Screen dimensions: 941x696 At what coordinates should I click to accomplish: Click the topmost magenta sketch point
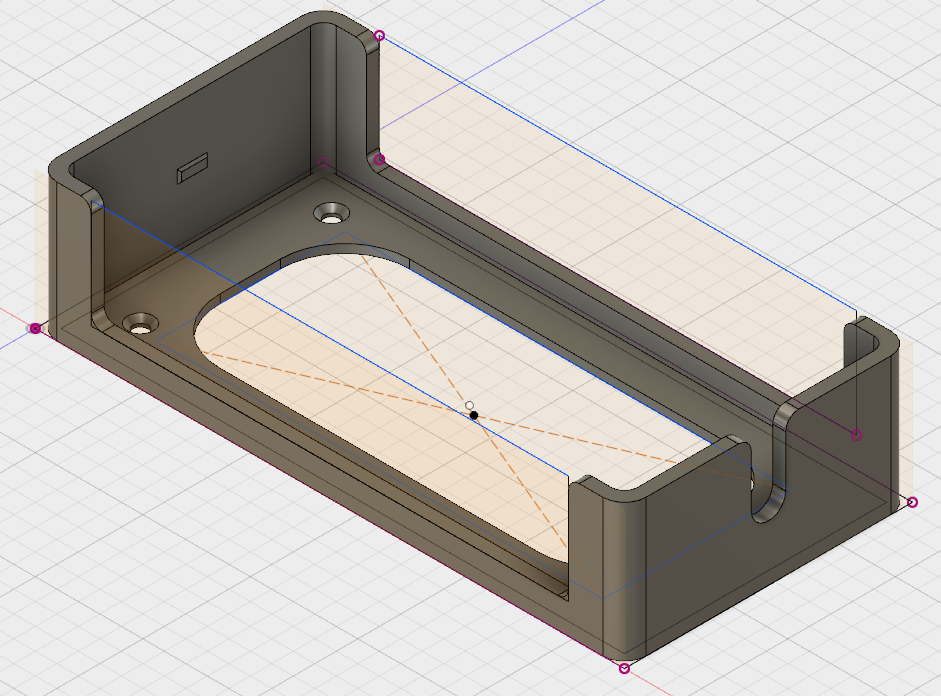coord(379,36)
